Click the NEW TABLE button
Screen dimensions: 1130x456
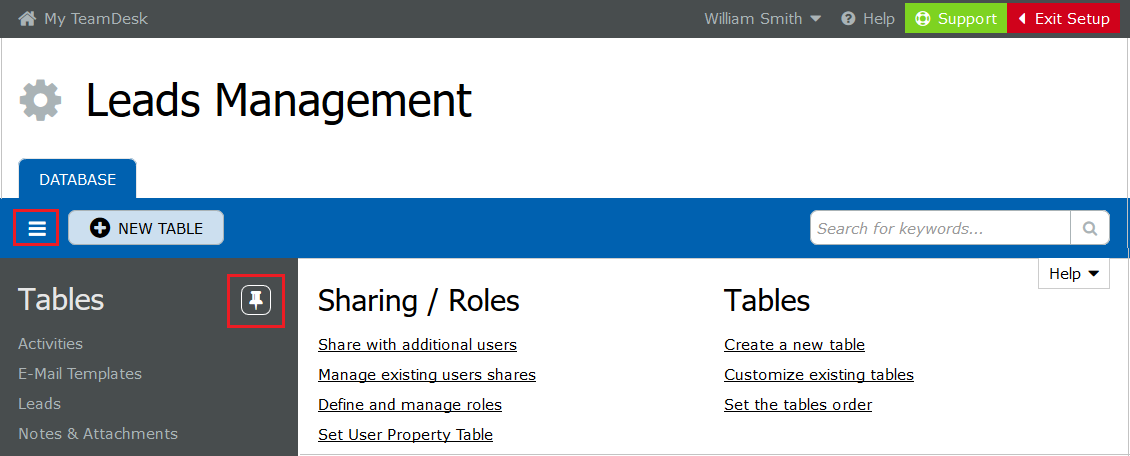146,228
